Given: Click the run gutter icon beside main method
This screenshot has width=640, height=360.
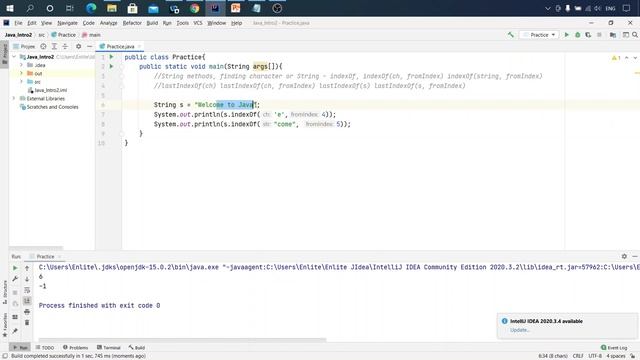Looking at the screenshot, I should click(x=111, y=67).
